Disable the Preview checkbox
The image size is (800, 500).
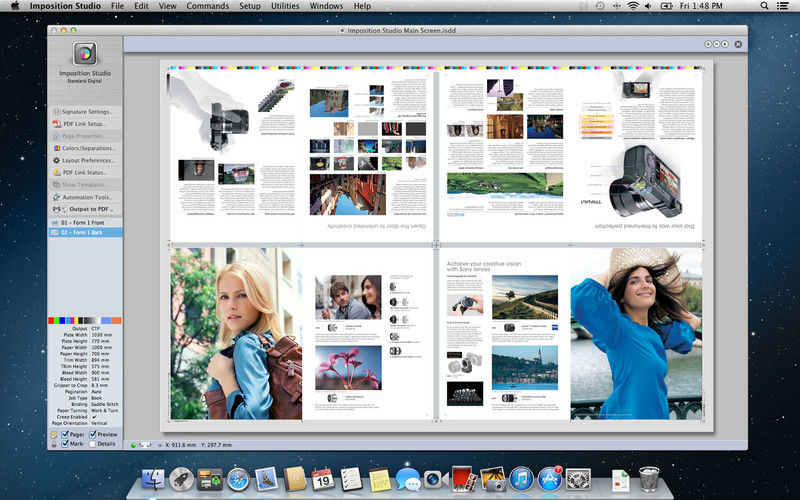92,434
